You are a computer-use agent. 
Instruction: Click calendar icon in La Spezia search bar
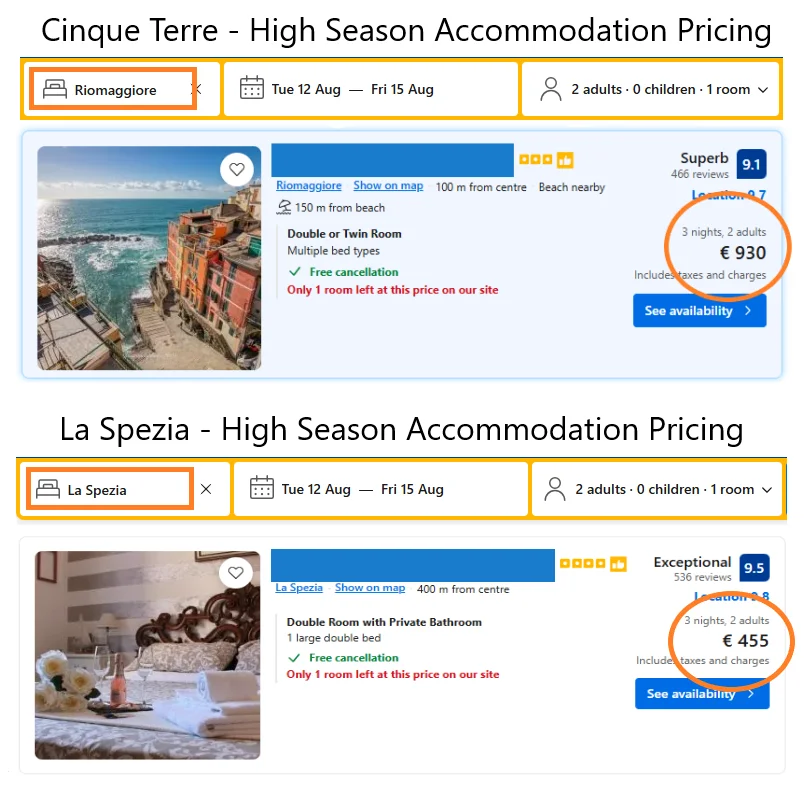click(x=262, y=489)
